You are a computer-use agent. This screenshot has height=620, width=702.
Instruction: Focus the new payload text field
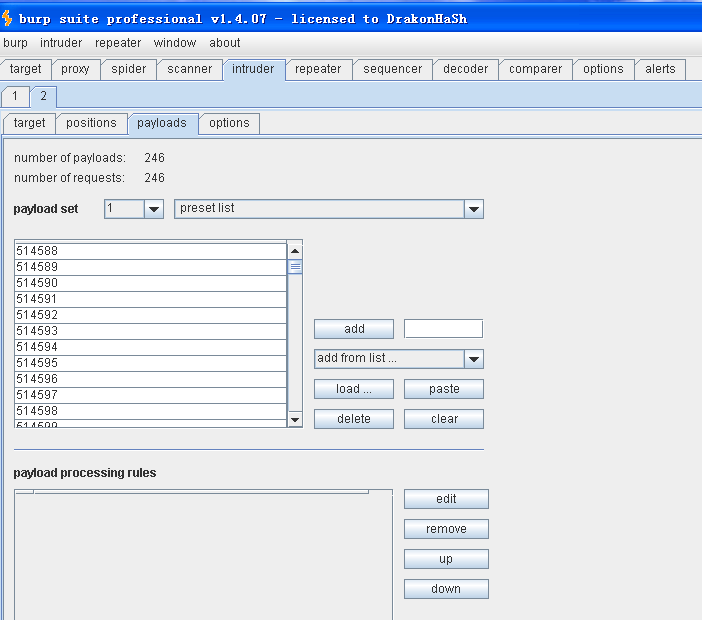pyautogui.click(x=443, y=329)
